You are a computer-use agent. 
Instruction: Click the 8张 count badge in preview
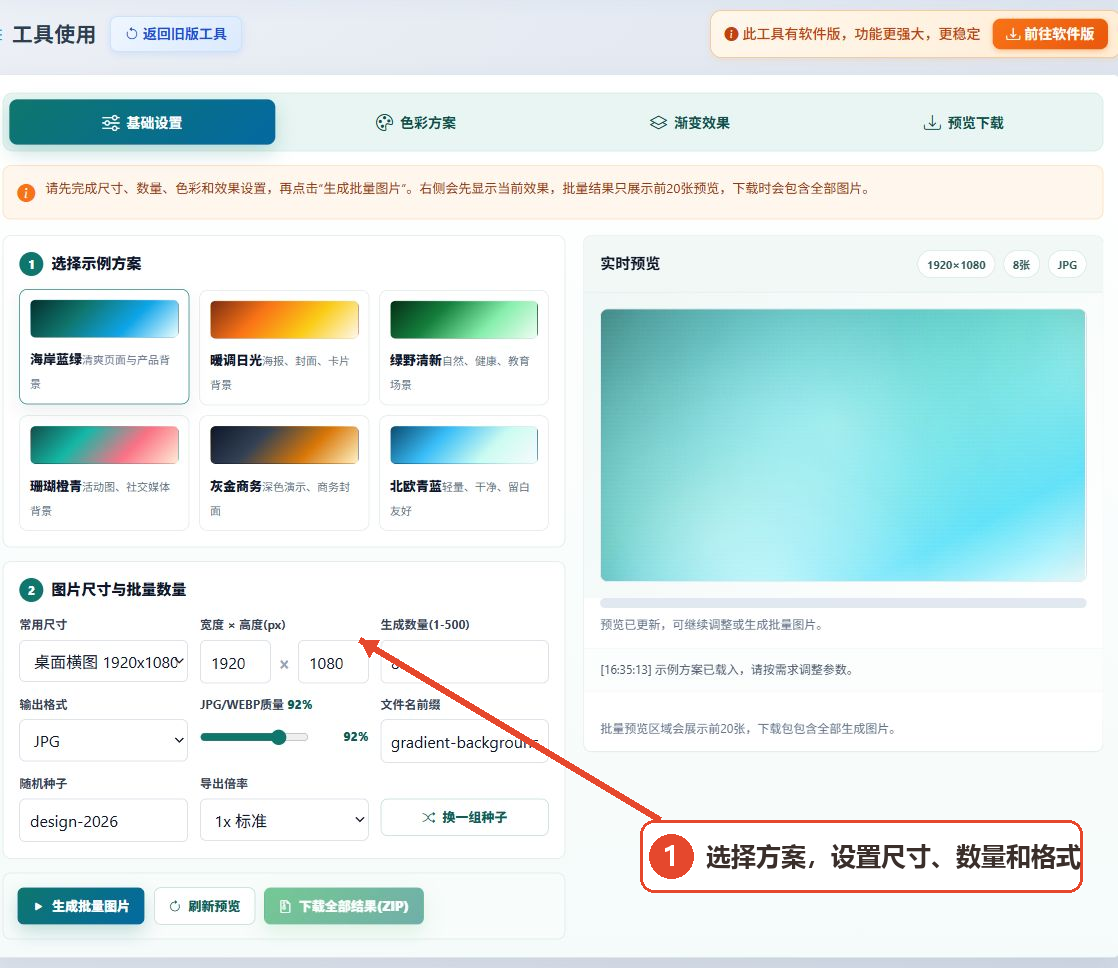point(1021,264)
